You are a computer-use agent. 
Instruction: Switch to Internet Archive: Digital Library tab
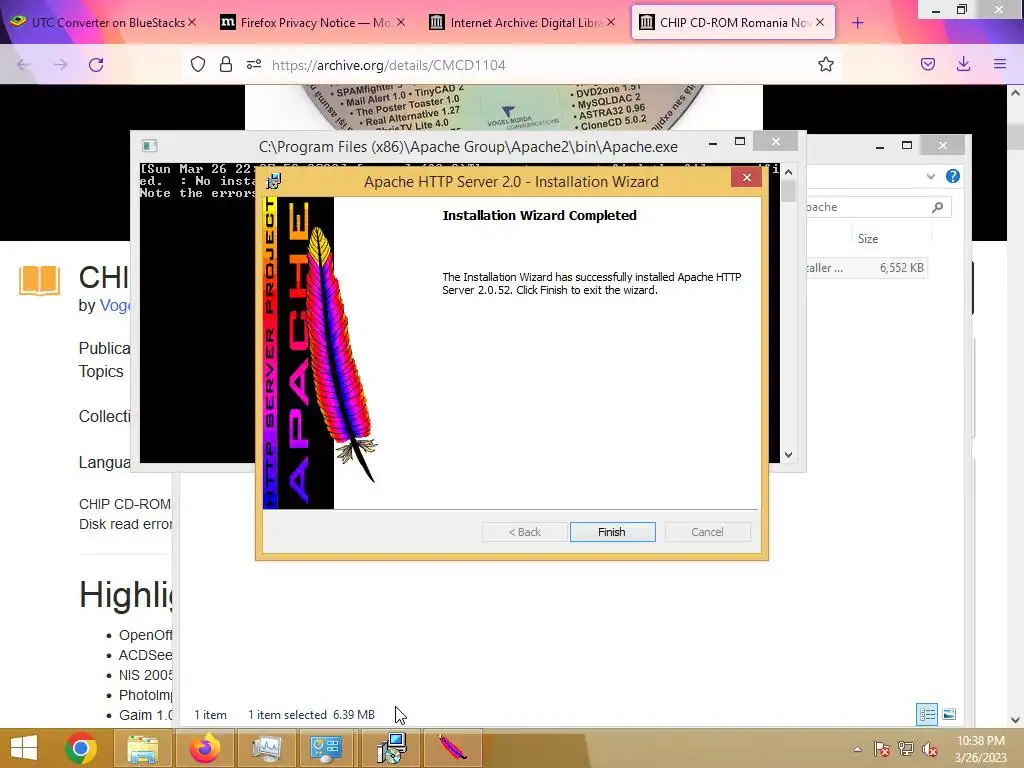(x=522, y=22)
